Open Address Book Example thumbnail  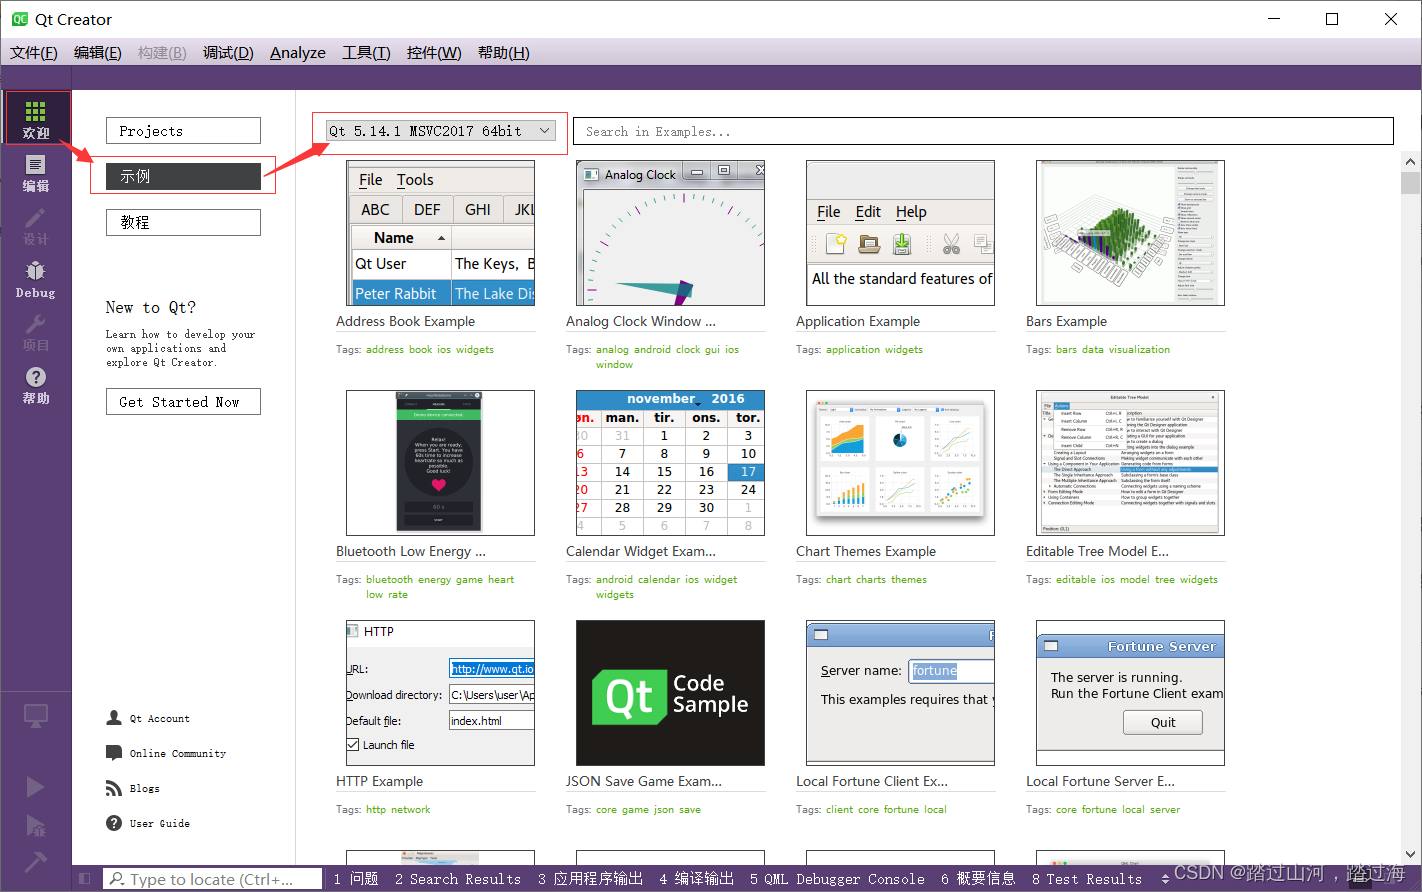click(x=440, y=233)
